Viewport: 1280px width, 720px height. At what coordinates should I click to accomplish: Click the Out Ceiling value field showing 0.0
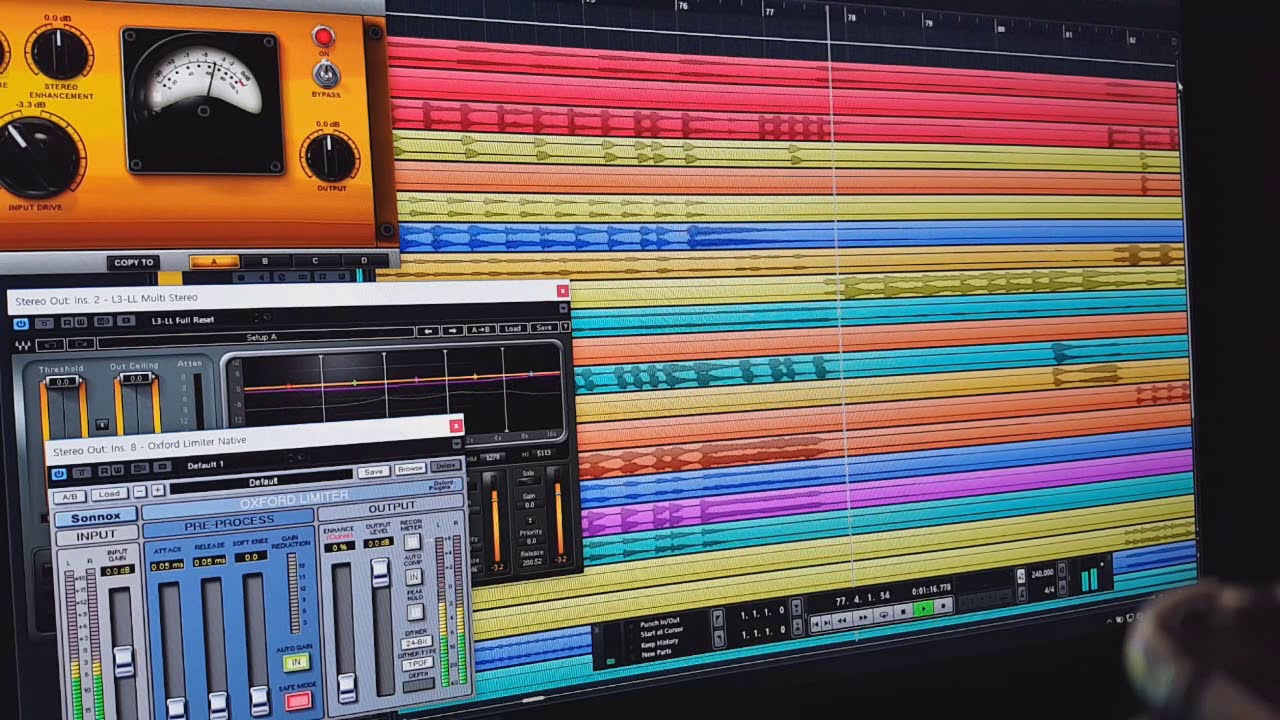[x=136, y=378]
